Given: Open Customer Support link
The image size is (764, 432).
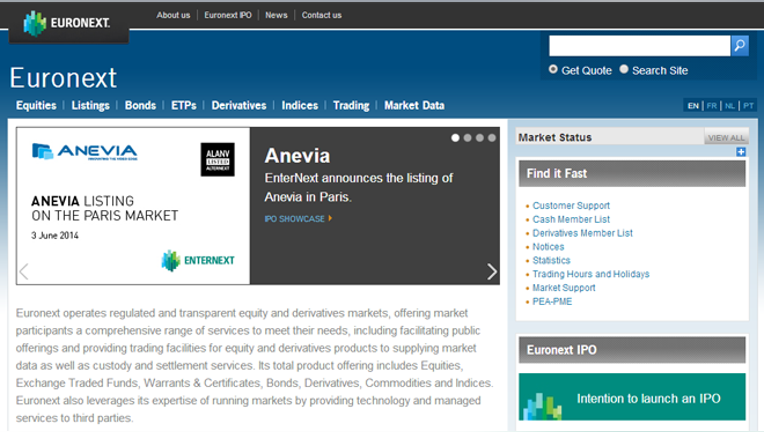Looking at the screenshot, I should coord(571,206).
